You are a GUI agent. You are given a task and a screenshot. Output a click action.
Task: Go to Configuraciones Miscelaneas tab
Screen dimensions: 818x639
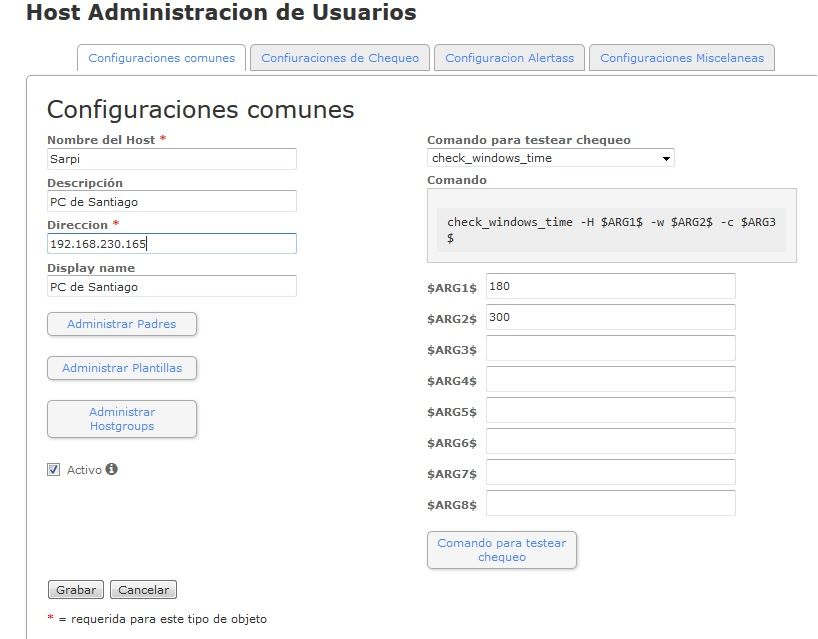[681, 58]
